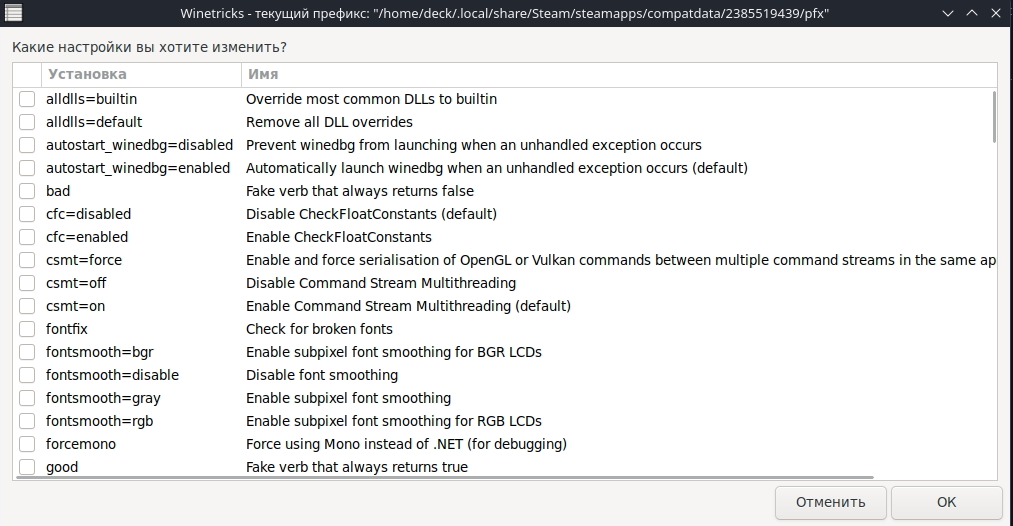Viewport: 1013px width, 526px height.
Task: Check the alldlls=default option
Action: pos(27,122)
